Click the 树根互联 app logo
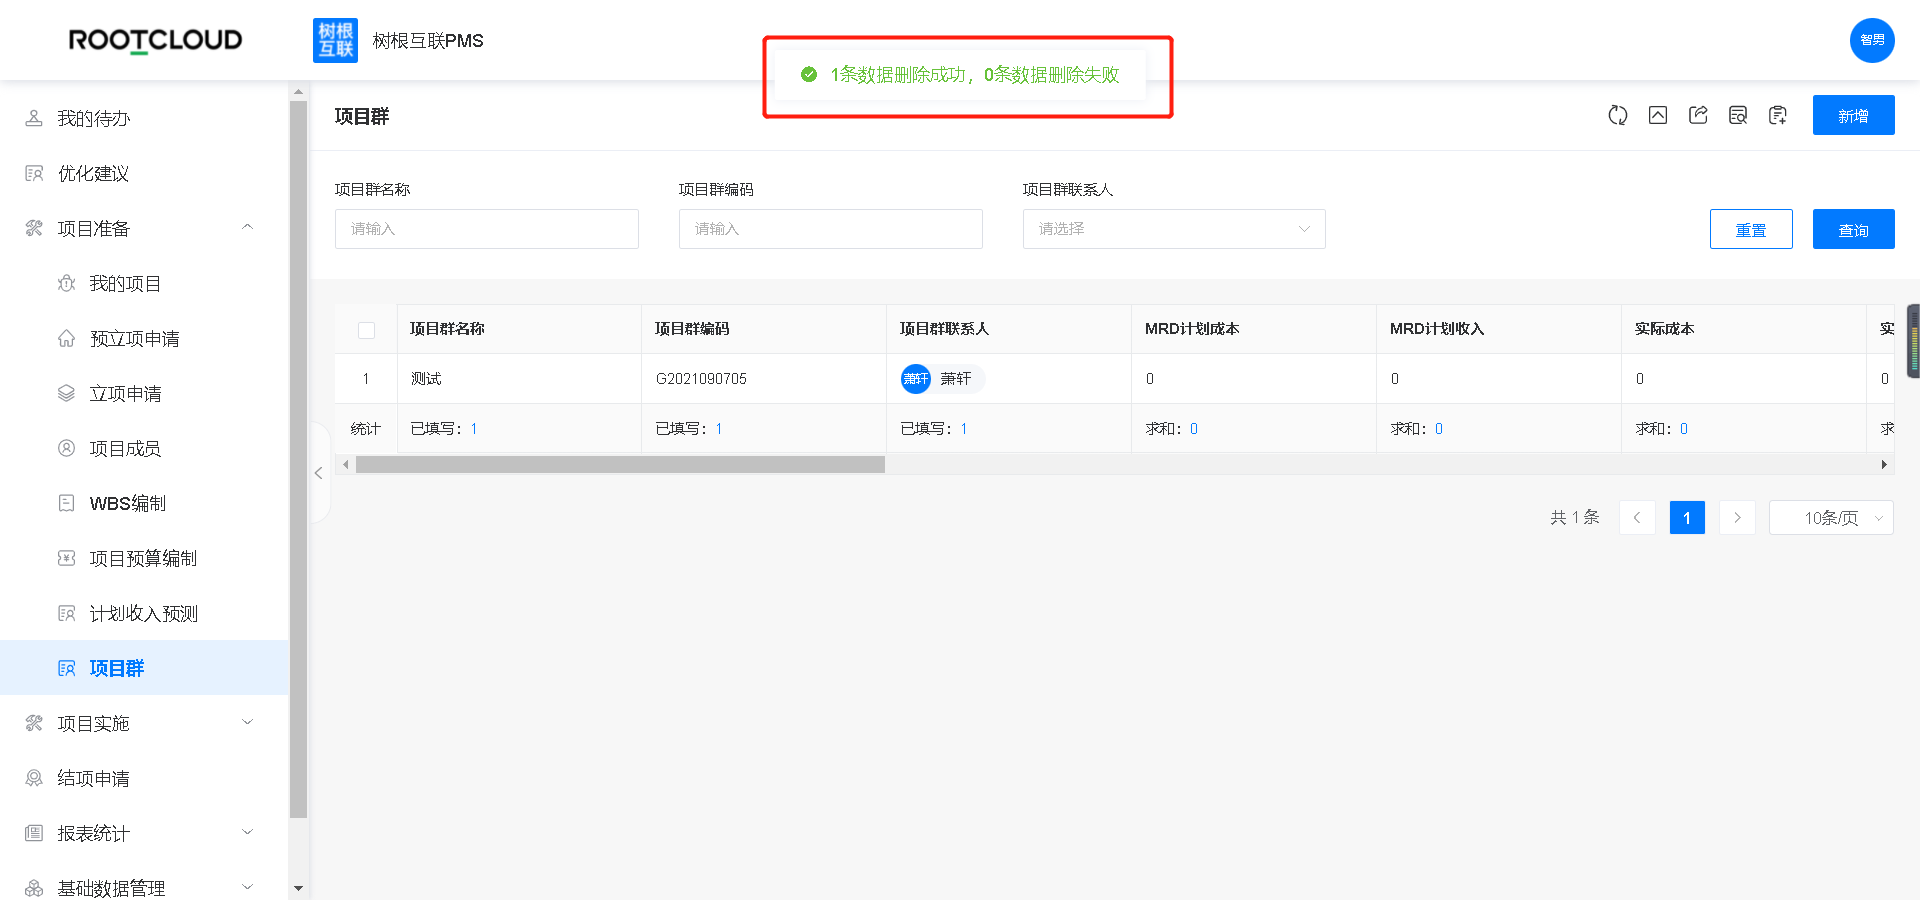The height and width of the screenshot is (900, 1920). point(335,40)
